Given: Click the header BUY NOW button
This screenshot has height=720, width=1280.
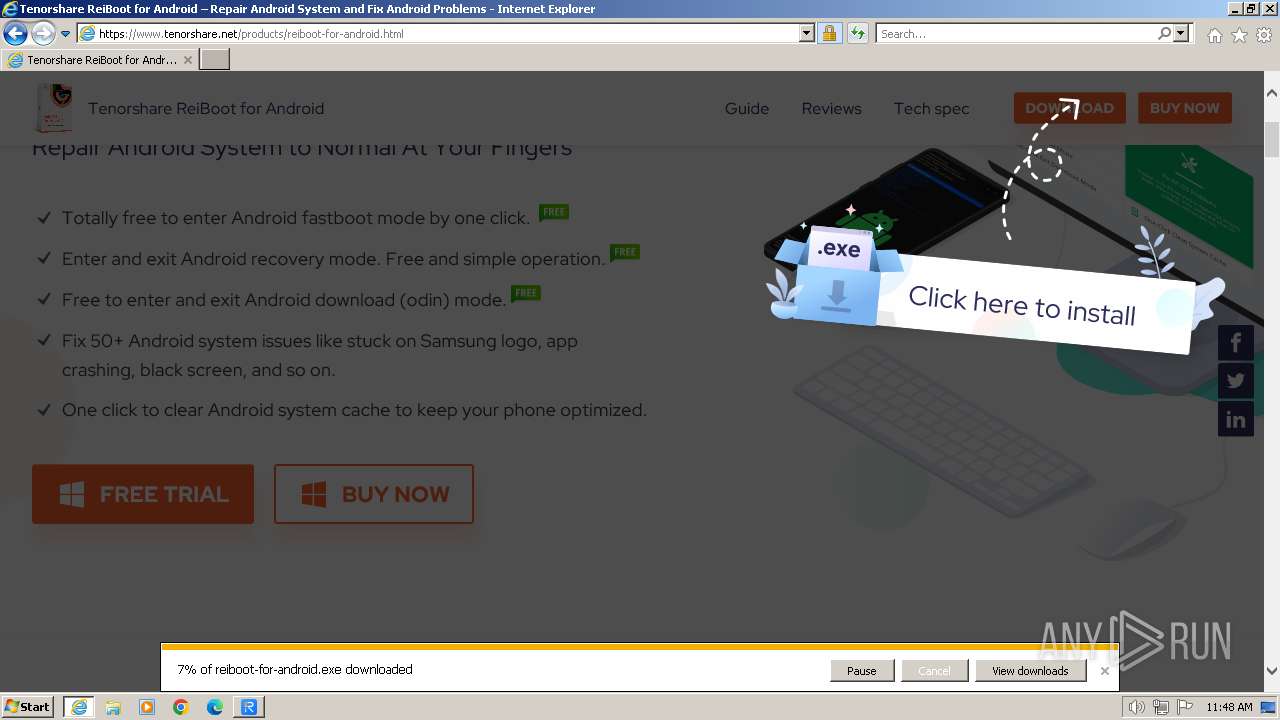Looking at the screenshot, I should pyautogui.click(x=1184, y=108).
